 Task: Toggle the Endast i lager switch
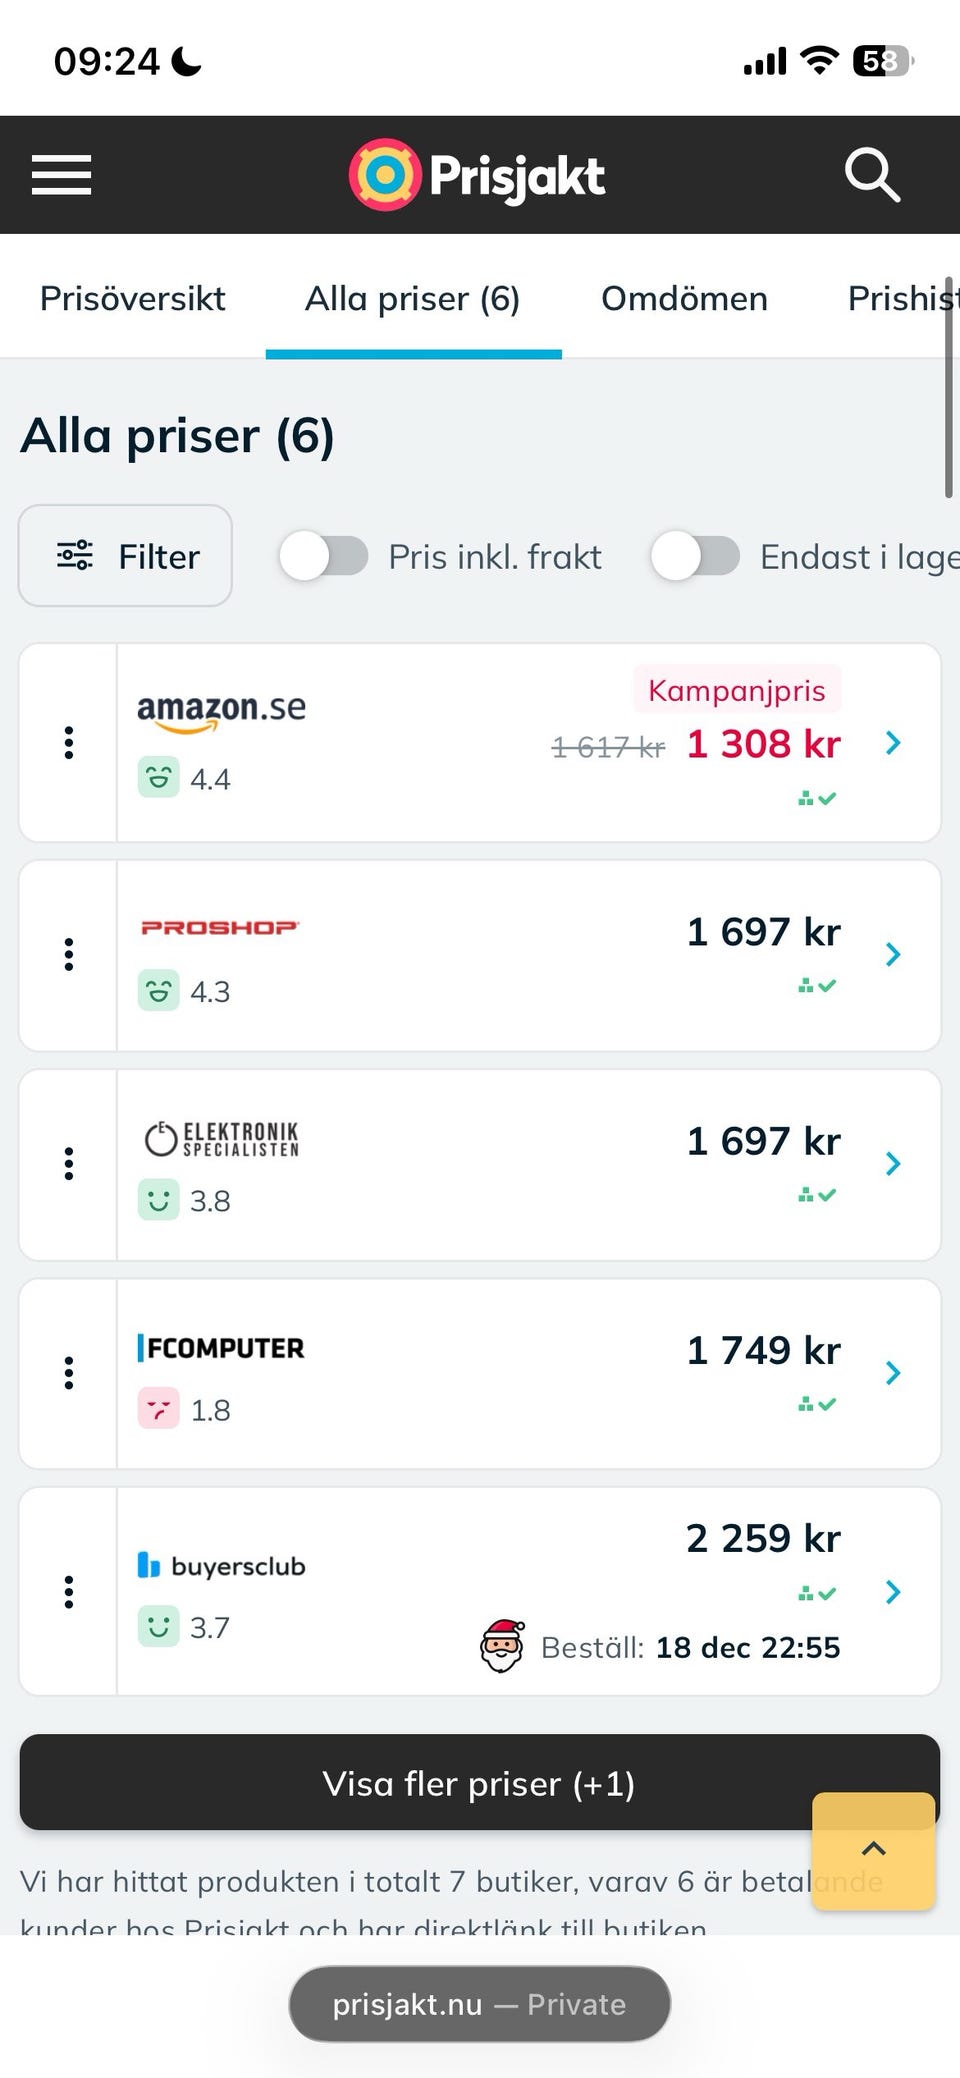point(695,556)
